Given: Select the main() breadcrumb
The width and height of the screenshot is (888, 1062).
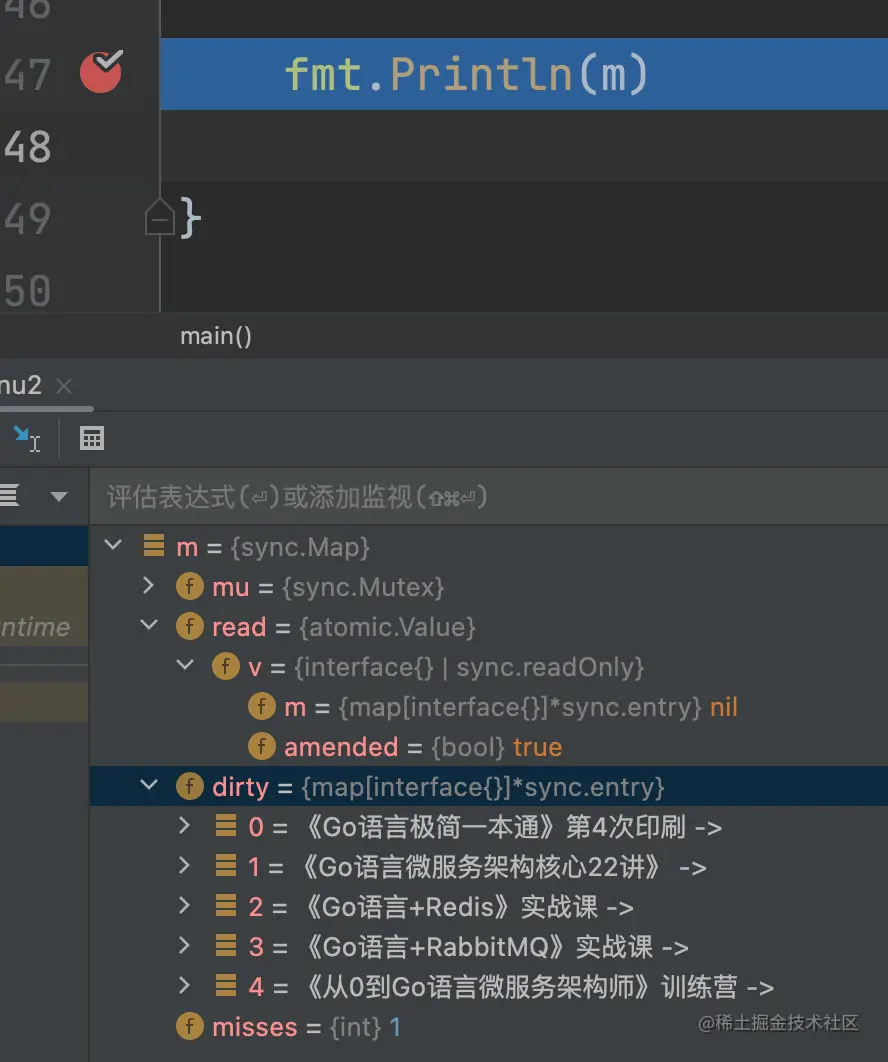Looking at the screenshot, I should [x=215, y=336].
